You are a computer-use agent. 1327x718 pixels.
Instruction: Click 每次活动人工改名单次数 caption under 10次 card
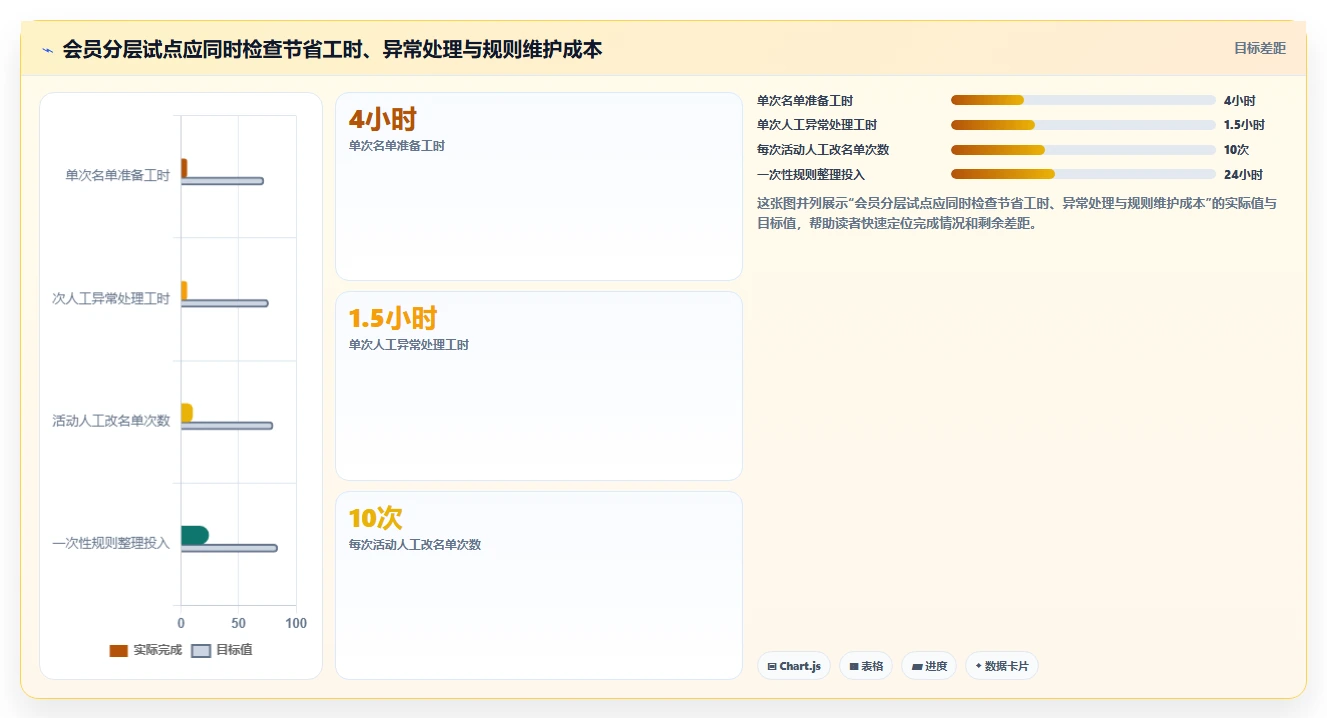click(x=415, y=545)
